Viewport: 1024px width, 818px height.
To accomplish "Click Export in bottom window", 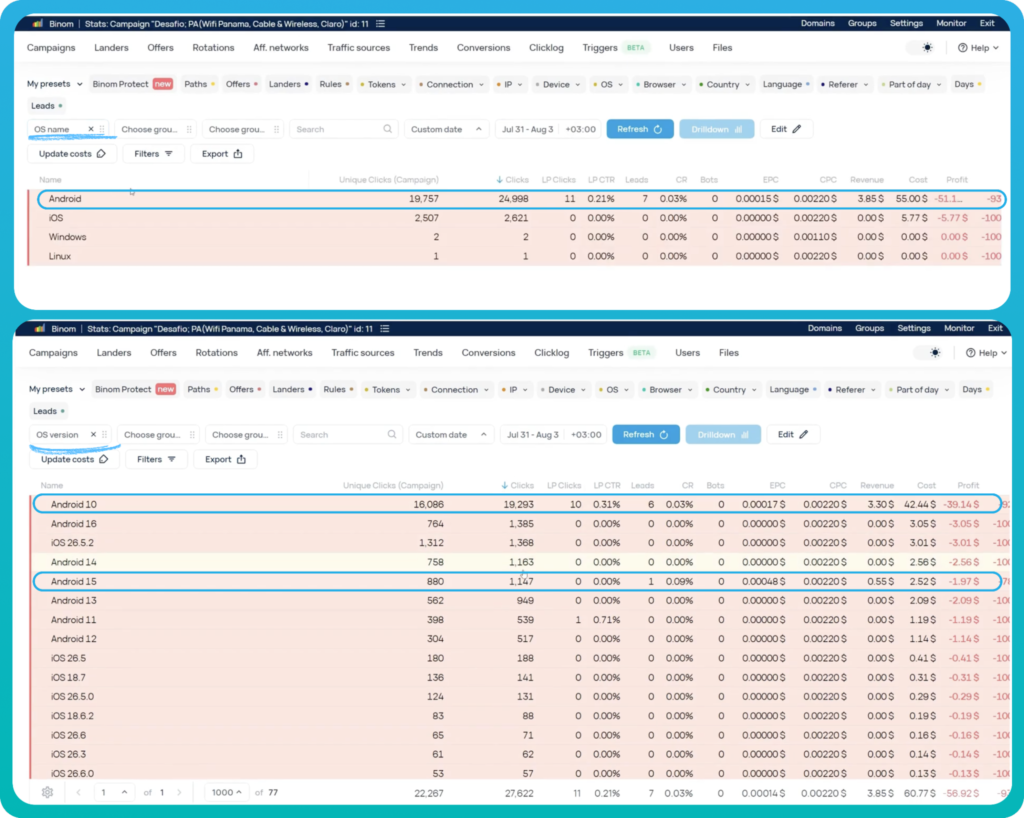I will [x=225, y=460].
